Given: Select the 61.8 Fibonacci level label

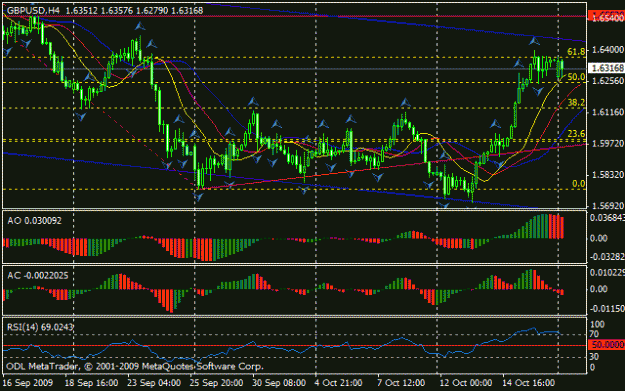Looking at the screenshot, I should 576,51.
